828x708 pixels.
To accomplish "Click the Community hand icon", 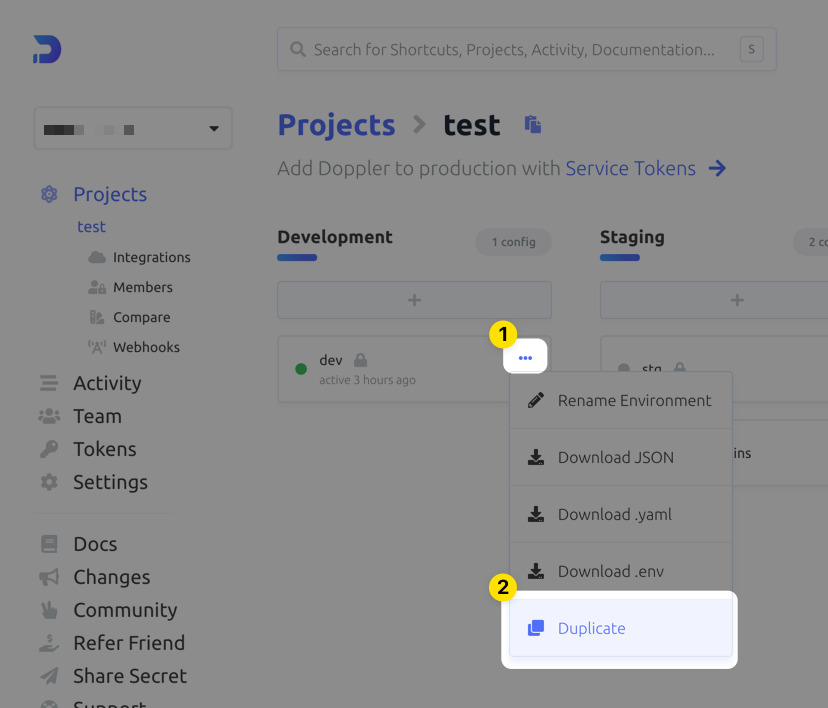I will pyautogui.click(x=49, y=610).
